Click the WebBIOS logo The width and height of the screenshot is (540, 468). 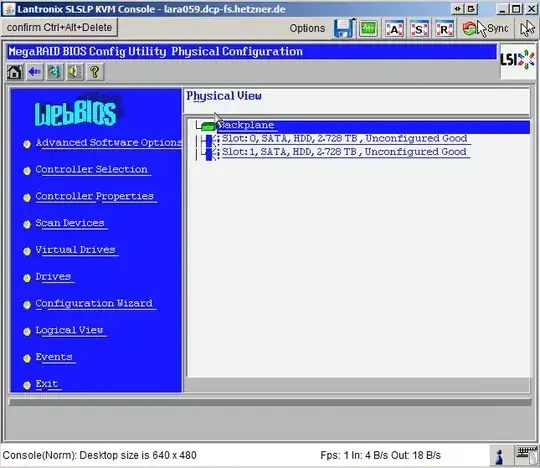click(x=76, y=112)
